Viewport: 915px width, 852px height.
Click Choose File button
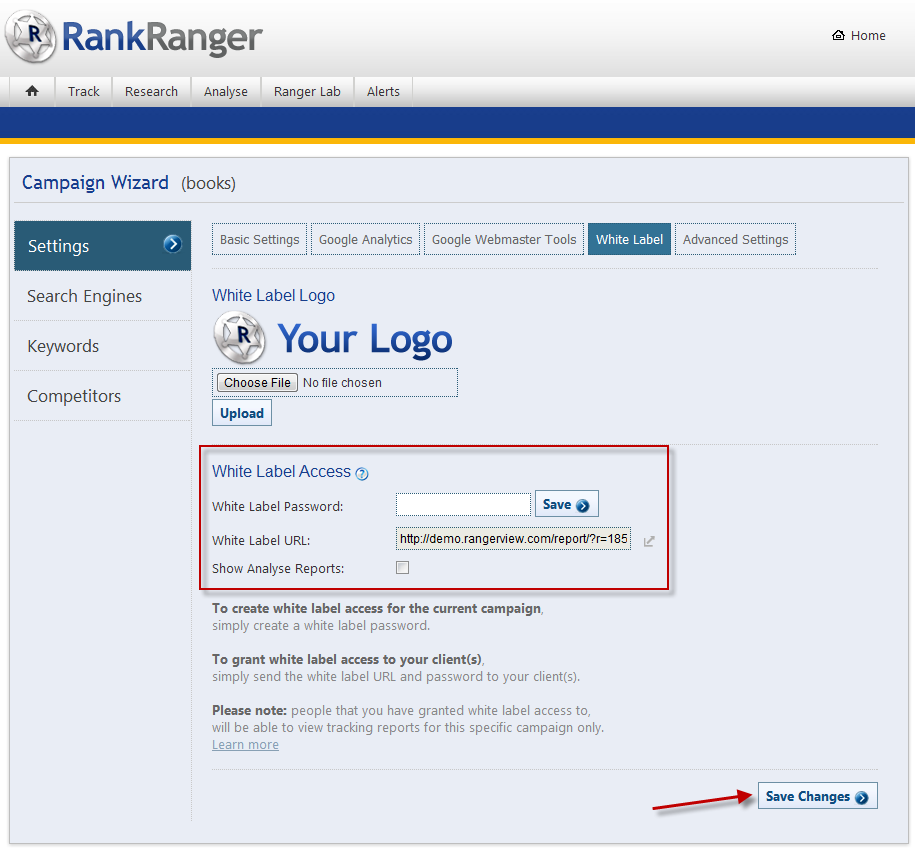tap(257, 383)
